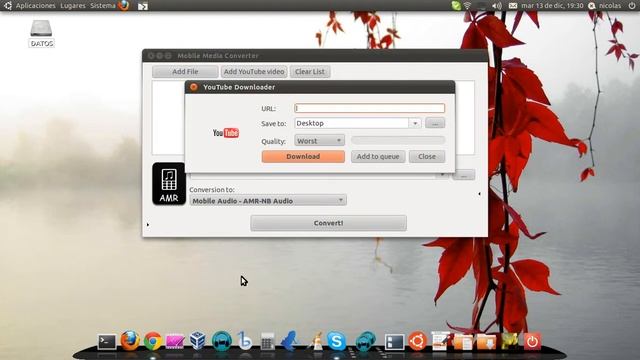This screenshot has width=640, height=360.
Task: Open the pink video clapper dock icon
Action: click(x=175, y=342)
